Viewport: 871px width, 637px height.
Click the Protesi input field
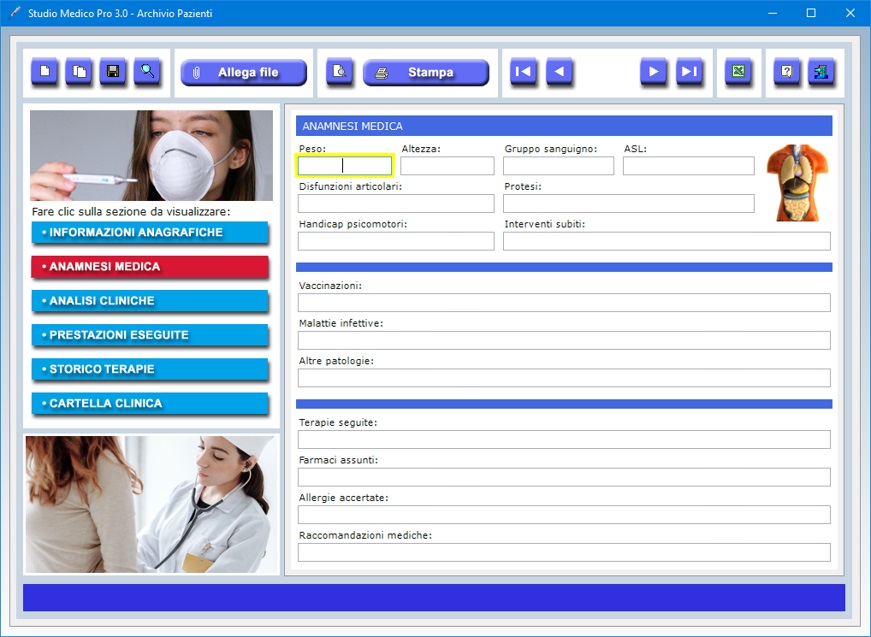click(629, 203)
